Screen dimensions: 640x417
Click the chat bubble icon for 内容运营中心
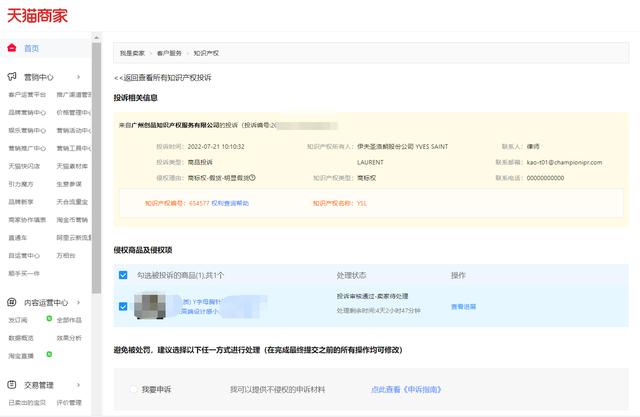[x=12, y=302]
